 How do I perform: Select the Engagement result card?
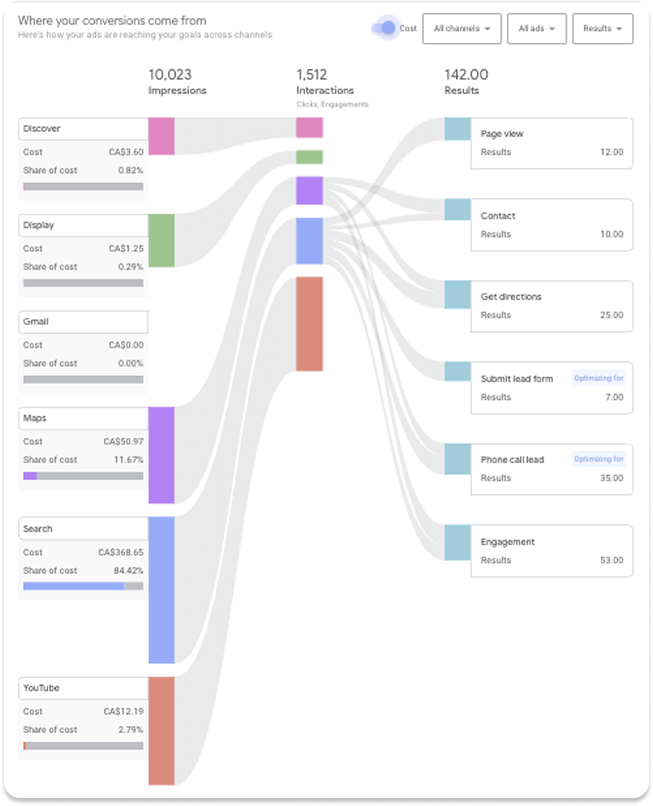click(x=551, y=551)
